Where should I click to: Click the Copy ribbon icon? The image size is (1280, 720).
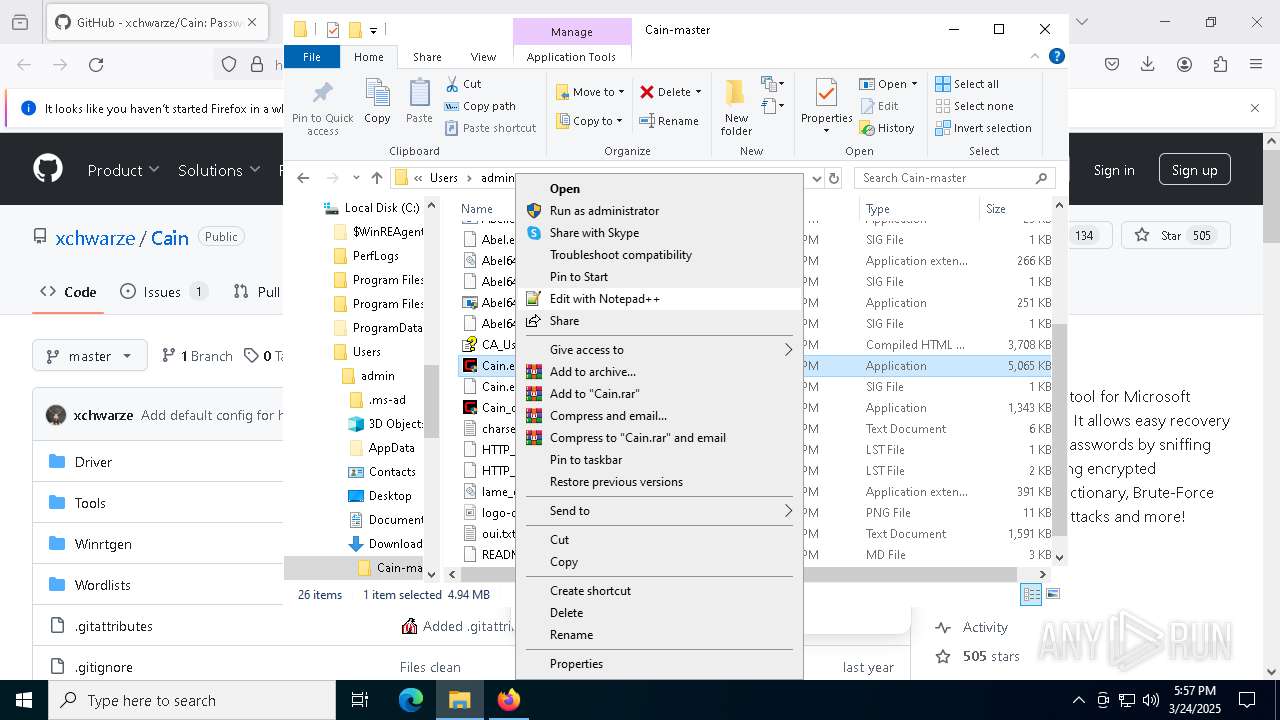(377, 101)
